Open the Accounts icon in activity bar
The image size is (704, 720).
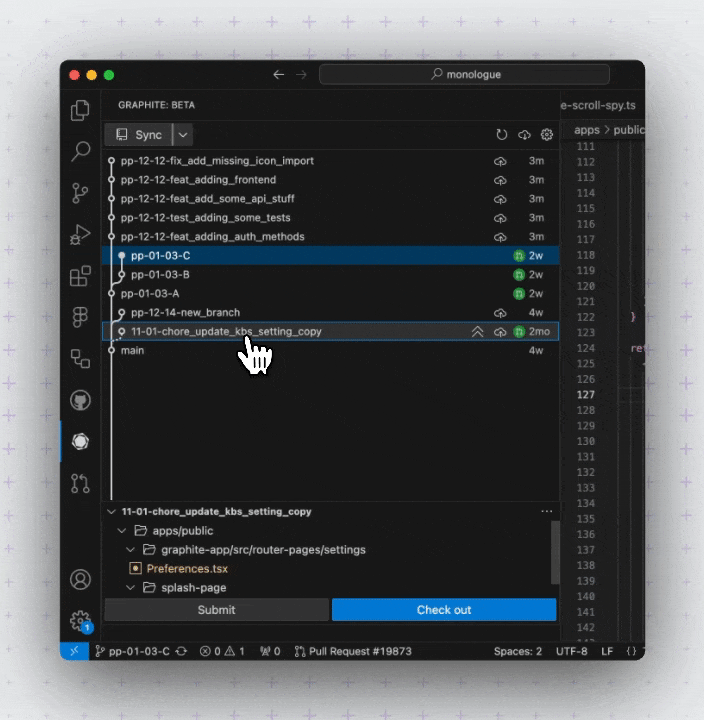tap(80, 579)
